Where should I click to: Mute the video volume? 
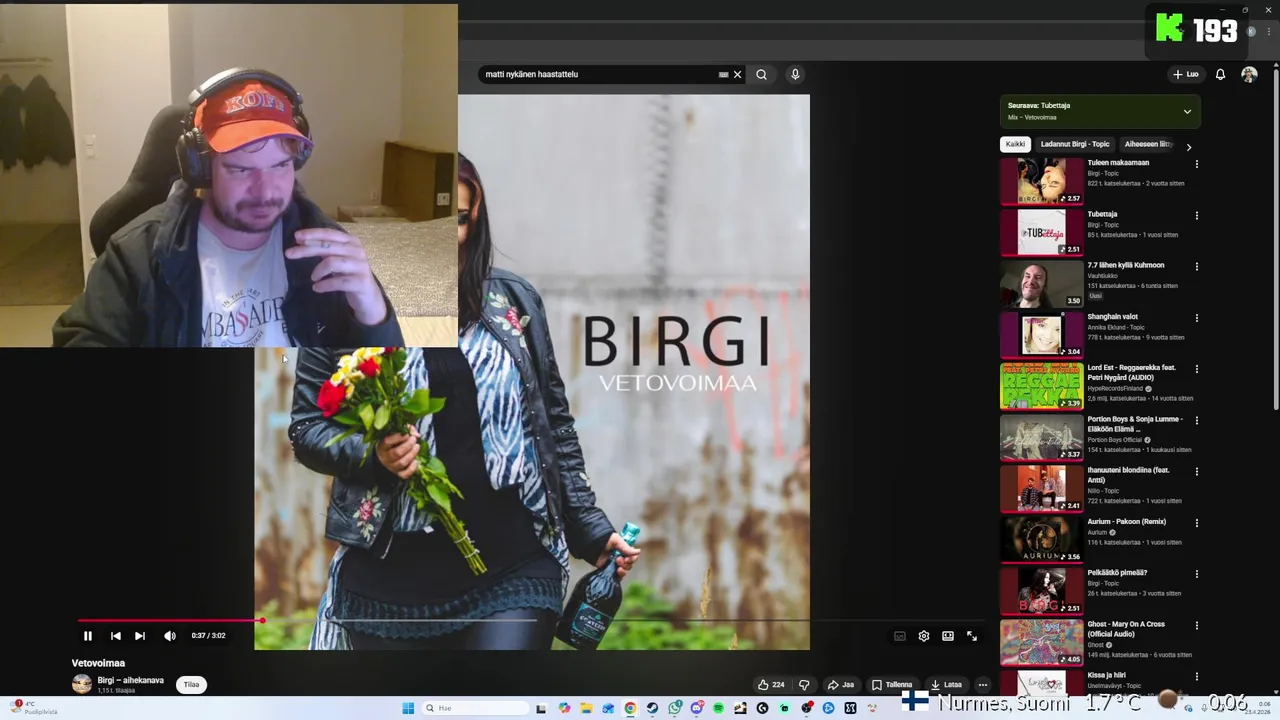[169, 636]
